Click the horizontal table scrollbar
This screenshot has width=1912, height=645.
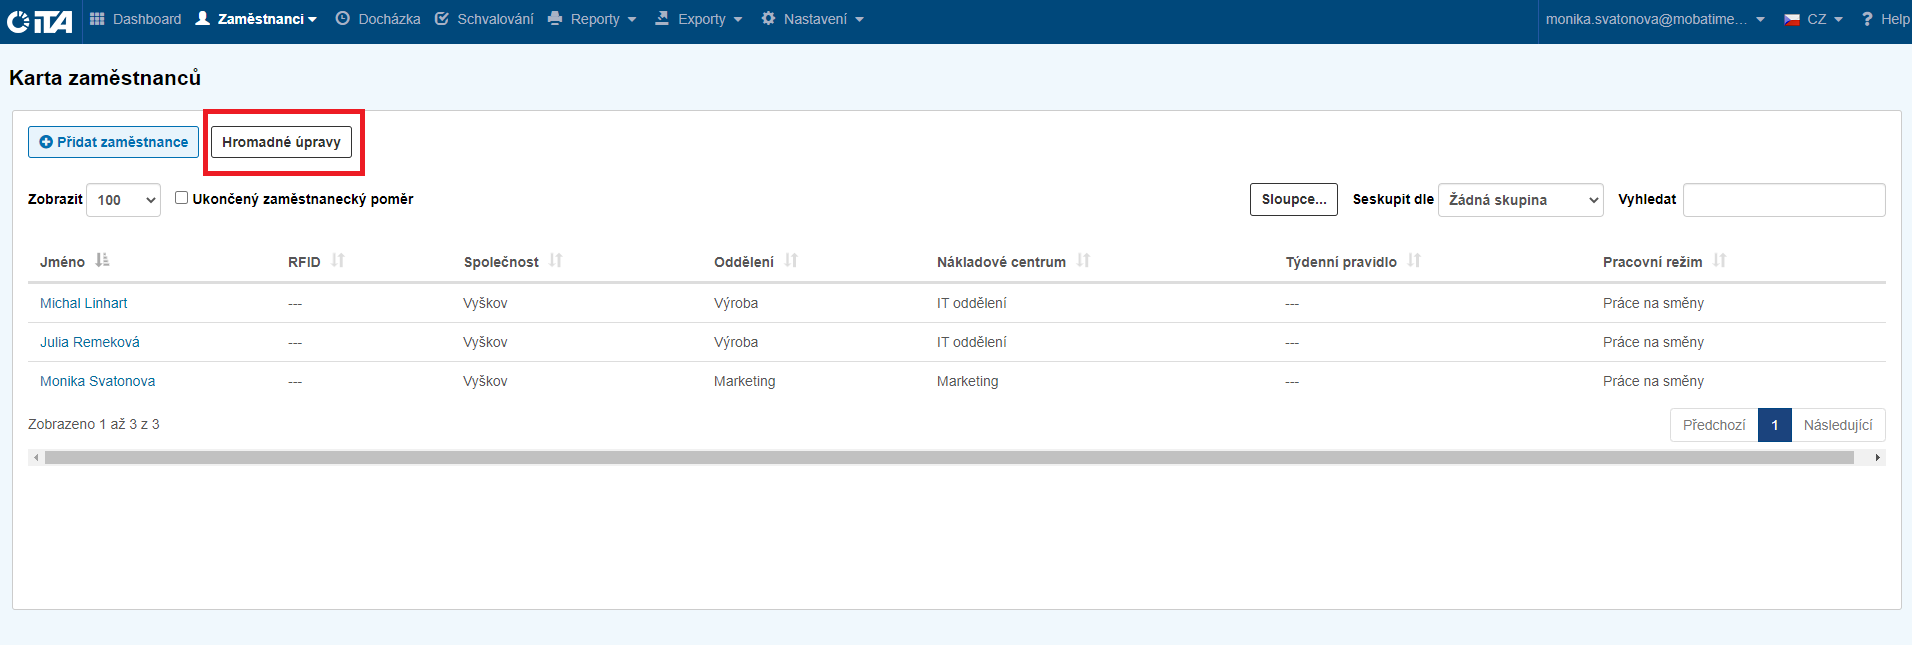coord(948,457)
